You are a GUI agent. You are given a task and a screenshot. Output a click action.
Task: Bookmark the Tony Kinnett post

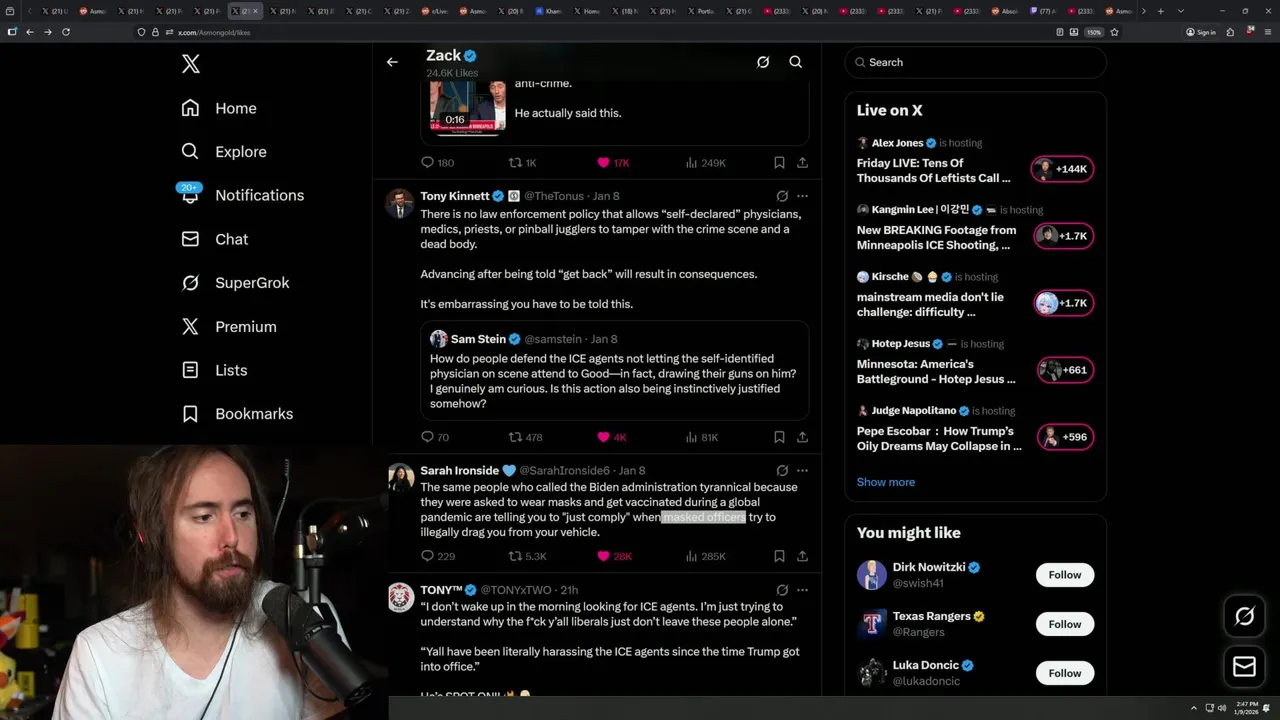point(779,437)
